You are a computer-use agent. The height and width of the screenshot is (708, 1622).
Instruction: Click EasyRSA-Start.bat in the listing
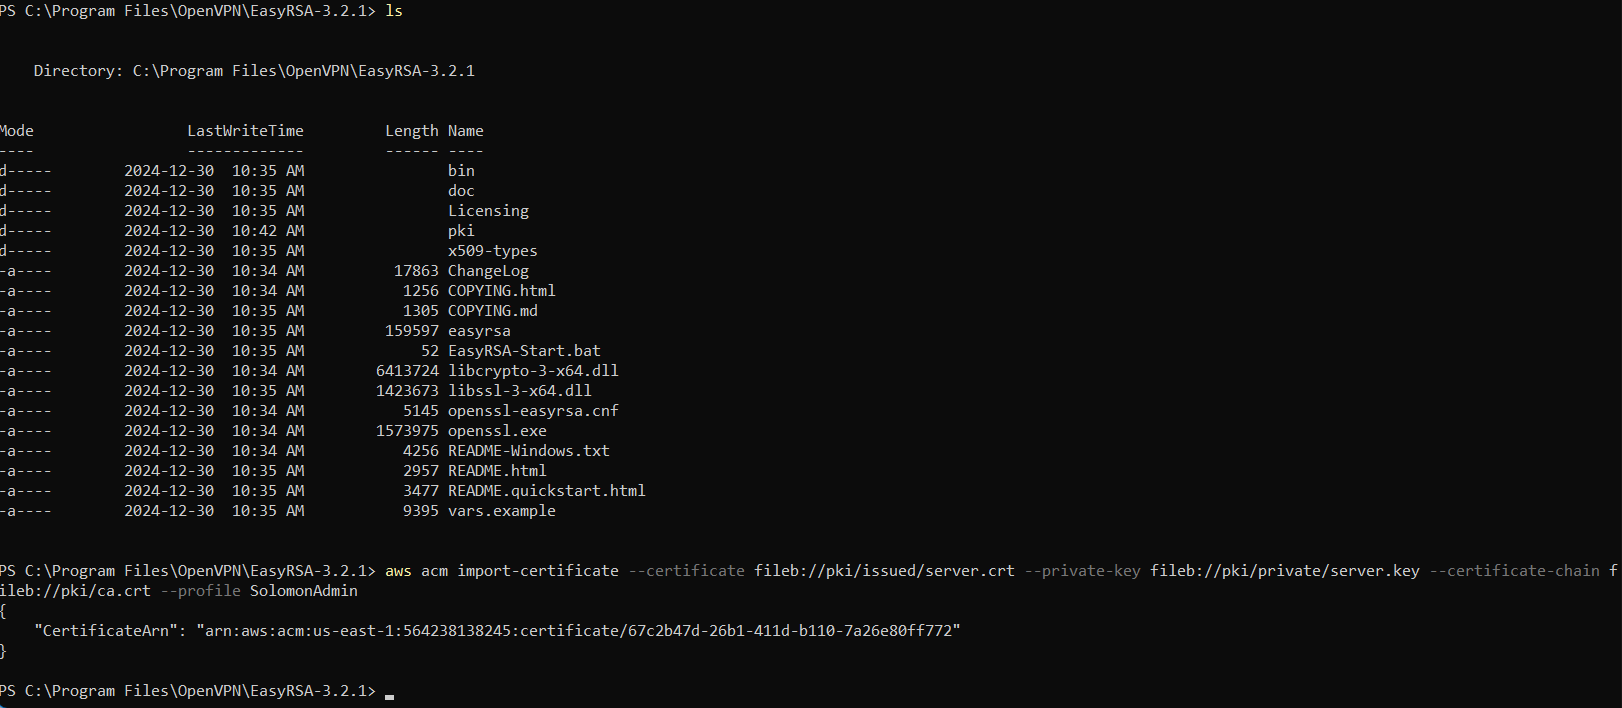524,351
